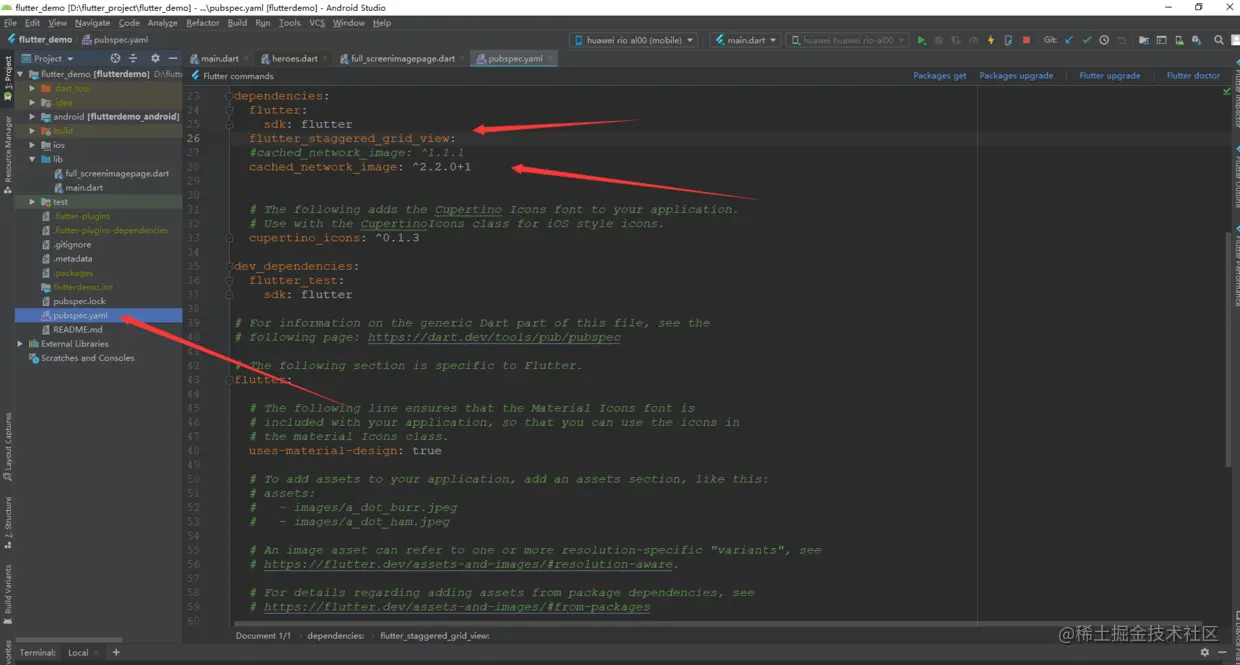This screenshot has width=1240, height=665.
Task: Switch to the main.dart editor tab
Action: (215, 58)
